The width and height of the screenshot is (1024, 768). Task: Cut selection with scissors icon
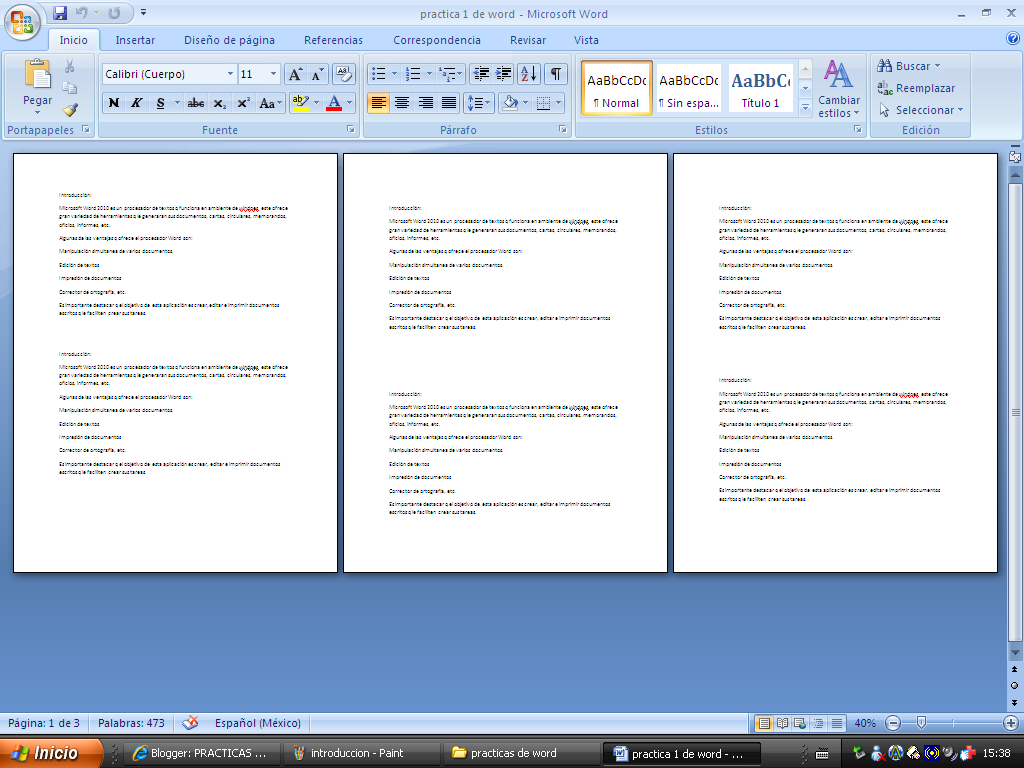tap(70, 66)
